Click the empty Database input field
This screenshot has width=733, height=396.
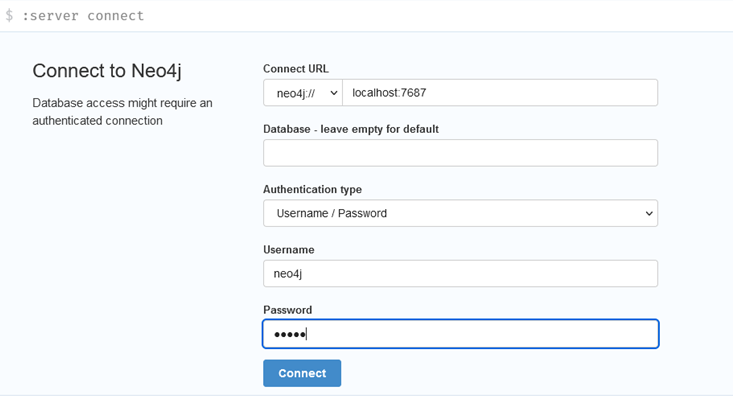460,153
